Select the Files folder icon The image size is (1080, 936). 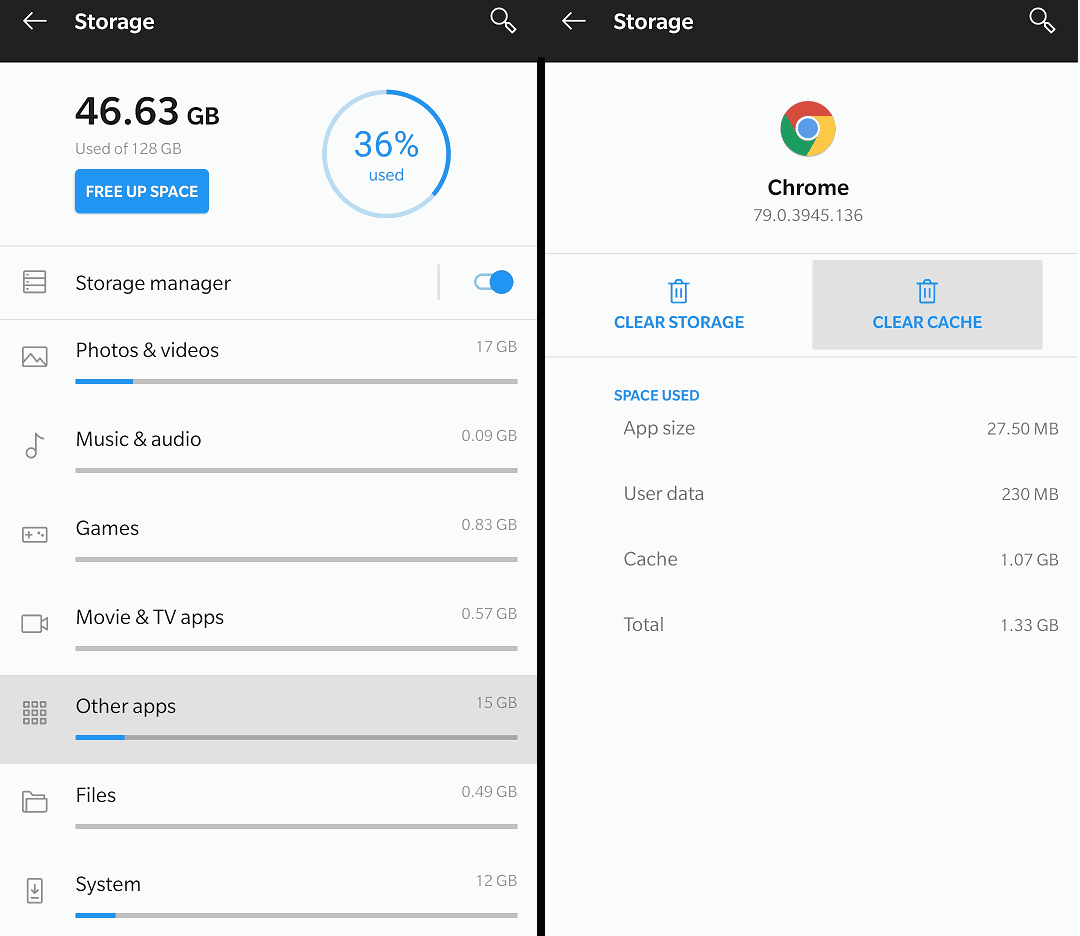point(35,801)
